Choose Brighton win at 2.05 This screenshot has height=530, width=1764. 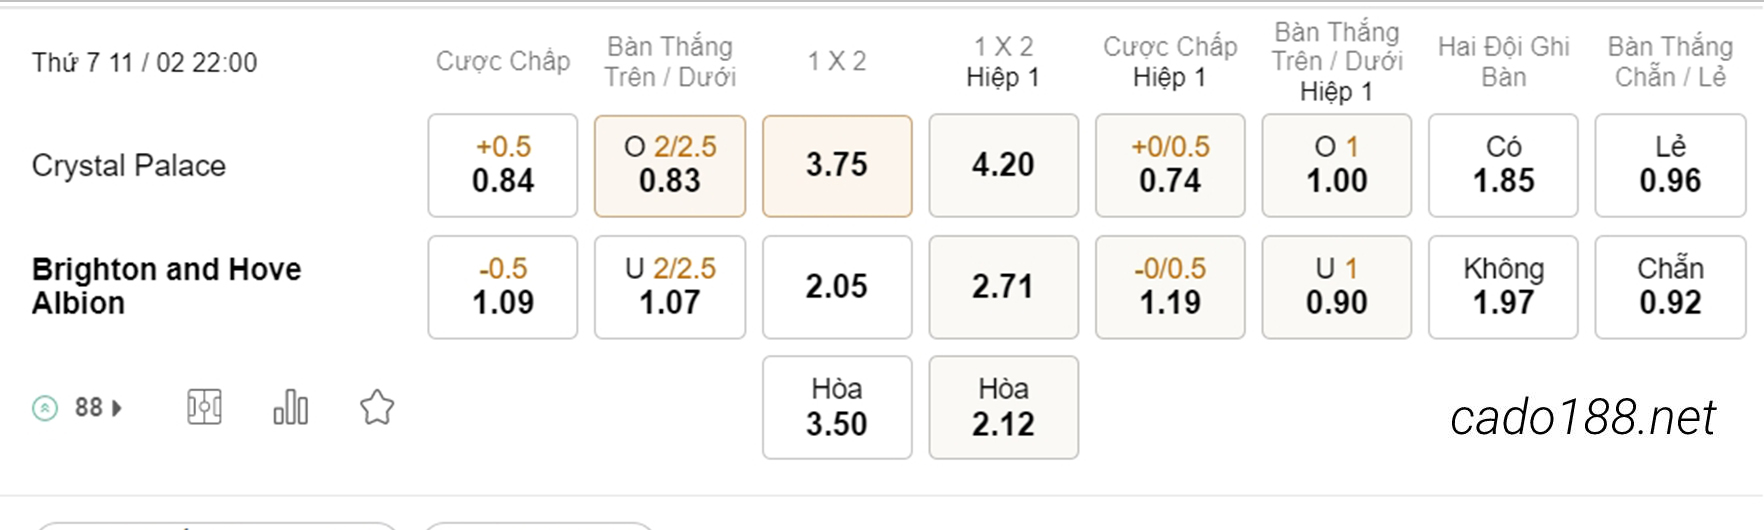point(837,287)
